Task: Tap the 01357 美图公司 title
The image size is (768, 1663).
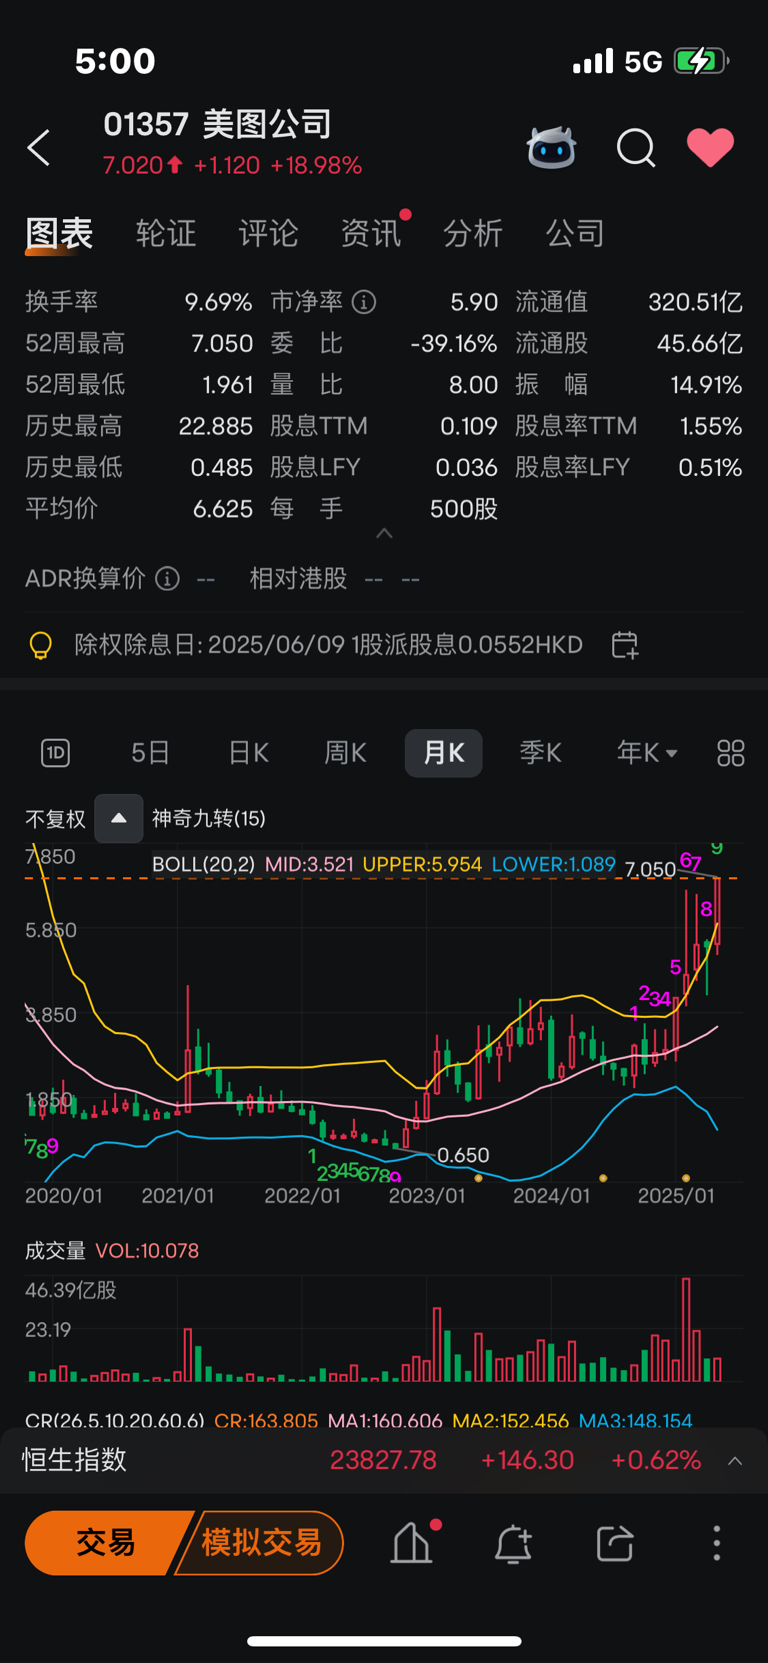Action: coord(218,124)
